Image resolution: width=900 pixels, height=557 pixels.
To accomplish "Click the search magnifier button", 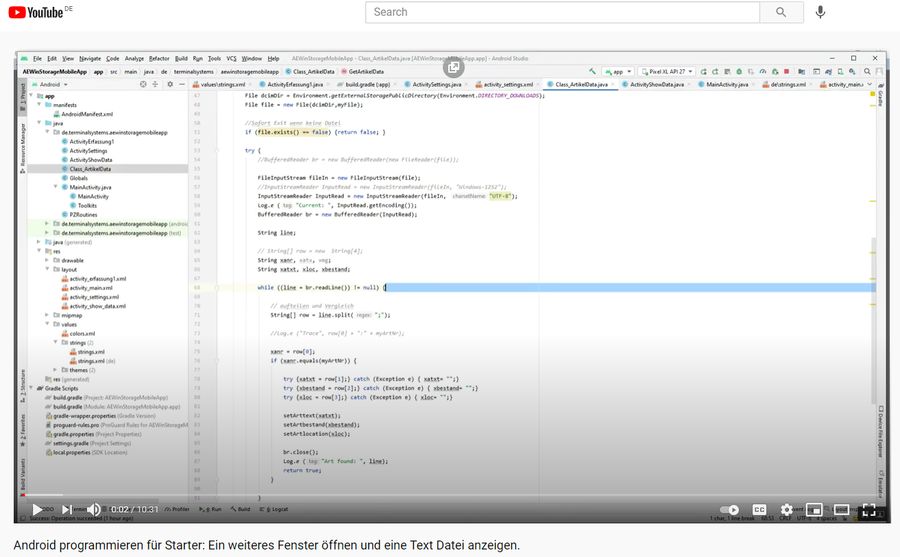I will [781, 12].
